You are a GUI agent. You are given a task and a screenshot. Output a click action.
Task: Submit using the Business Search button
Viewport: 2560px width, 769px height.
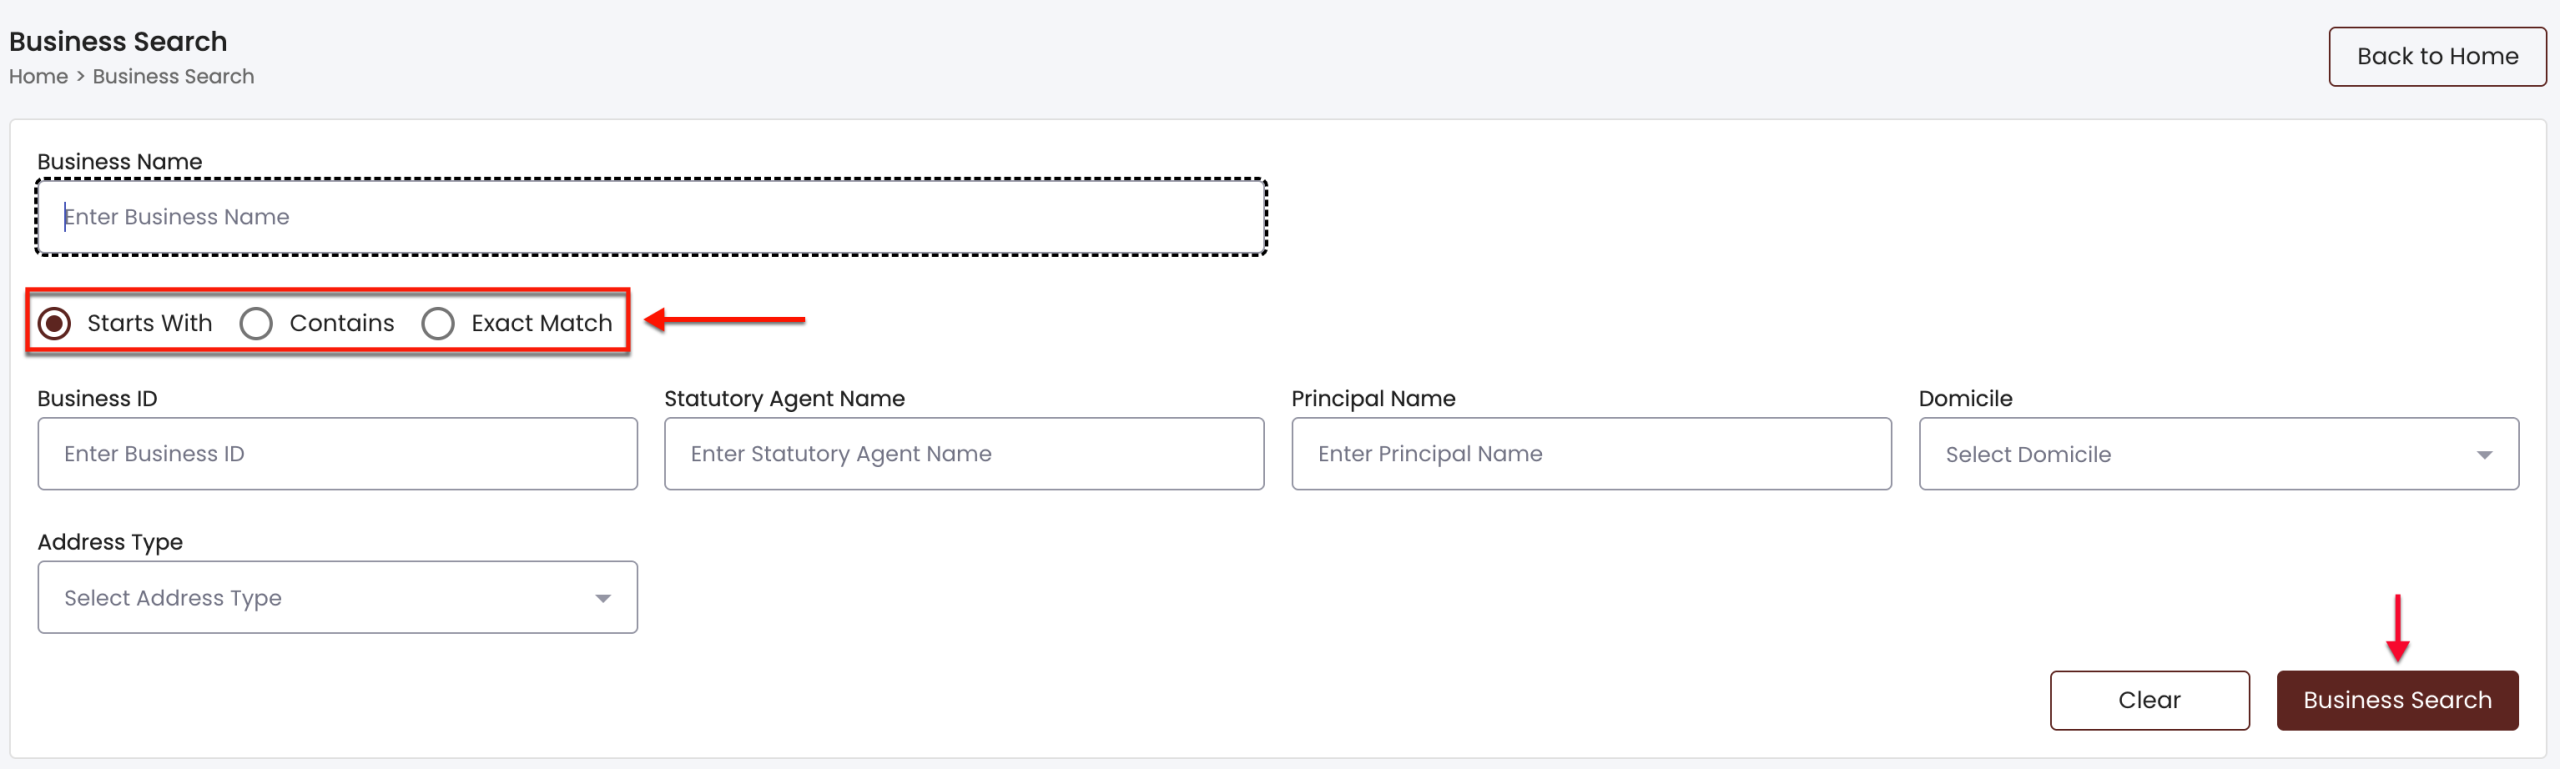[2397, 700]
